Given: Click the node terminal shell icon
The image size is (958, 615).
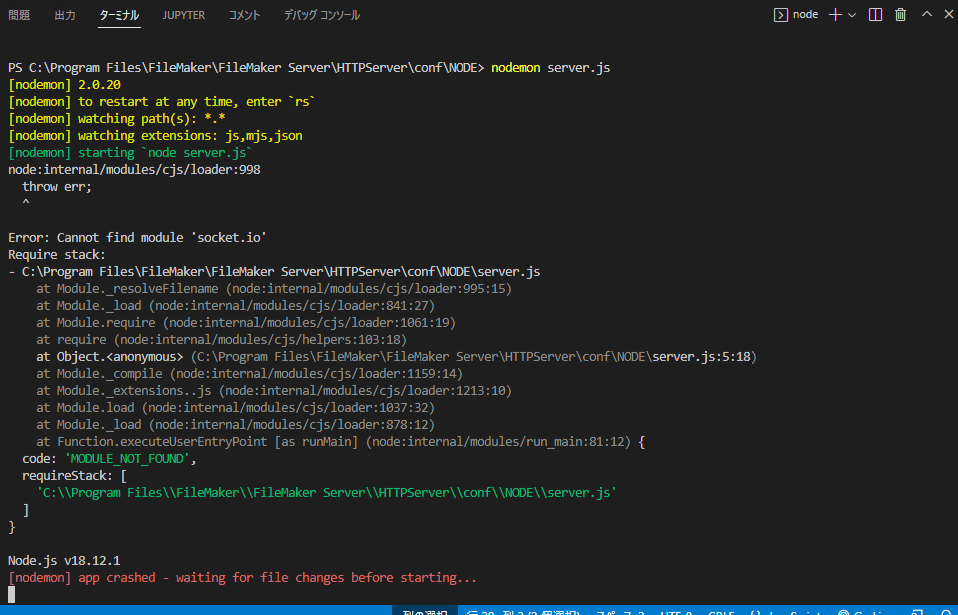Looking at the screenshot, I should tap(780, 15).
